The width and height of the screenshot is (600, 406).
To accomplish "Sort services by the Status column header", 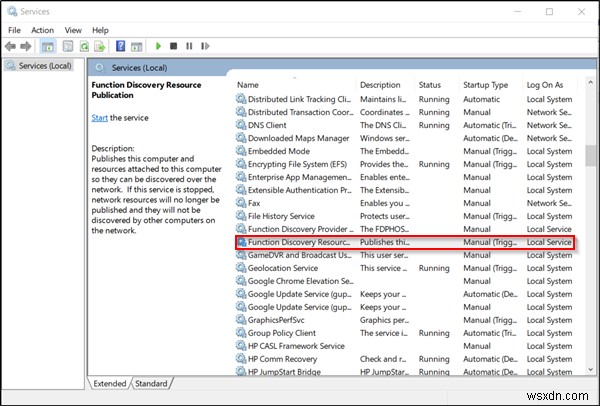I will [x=430, y=85].
